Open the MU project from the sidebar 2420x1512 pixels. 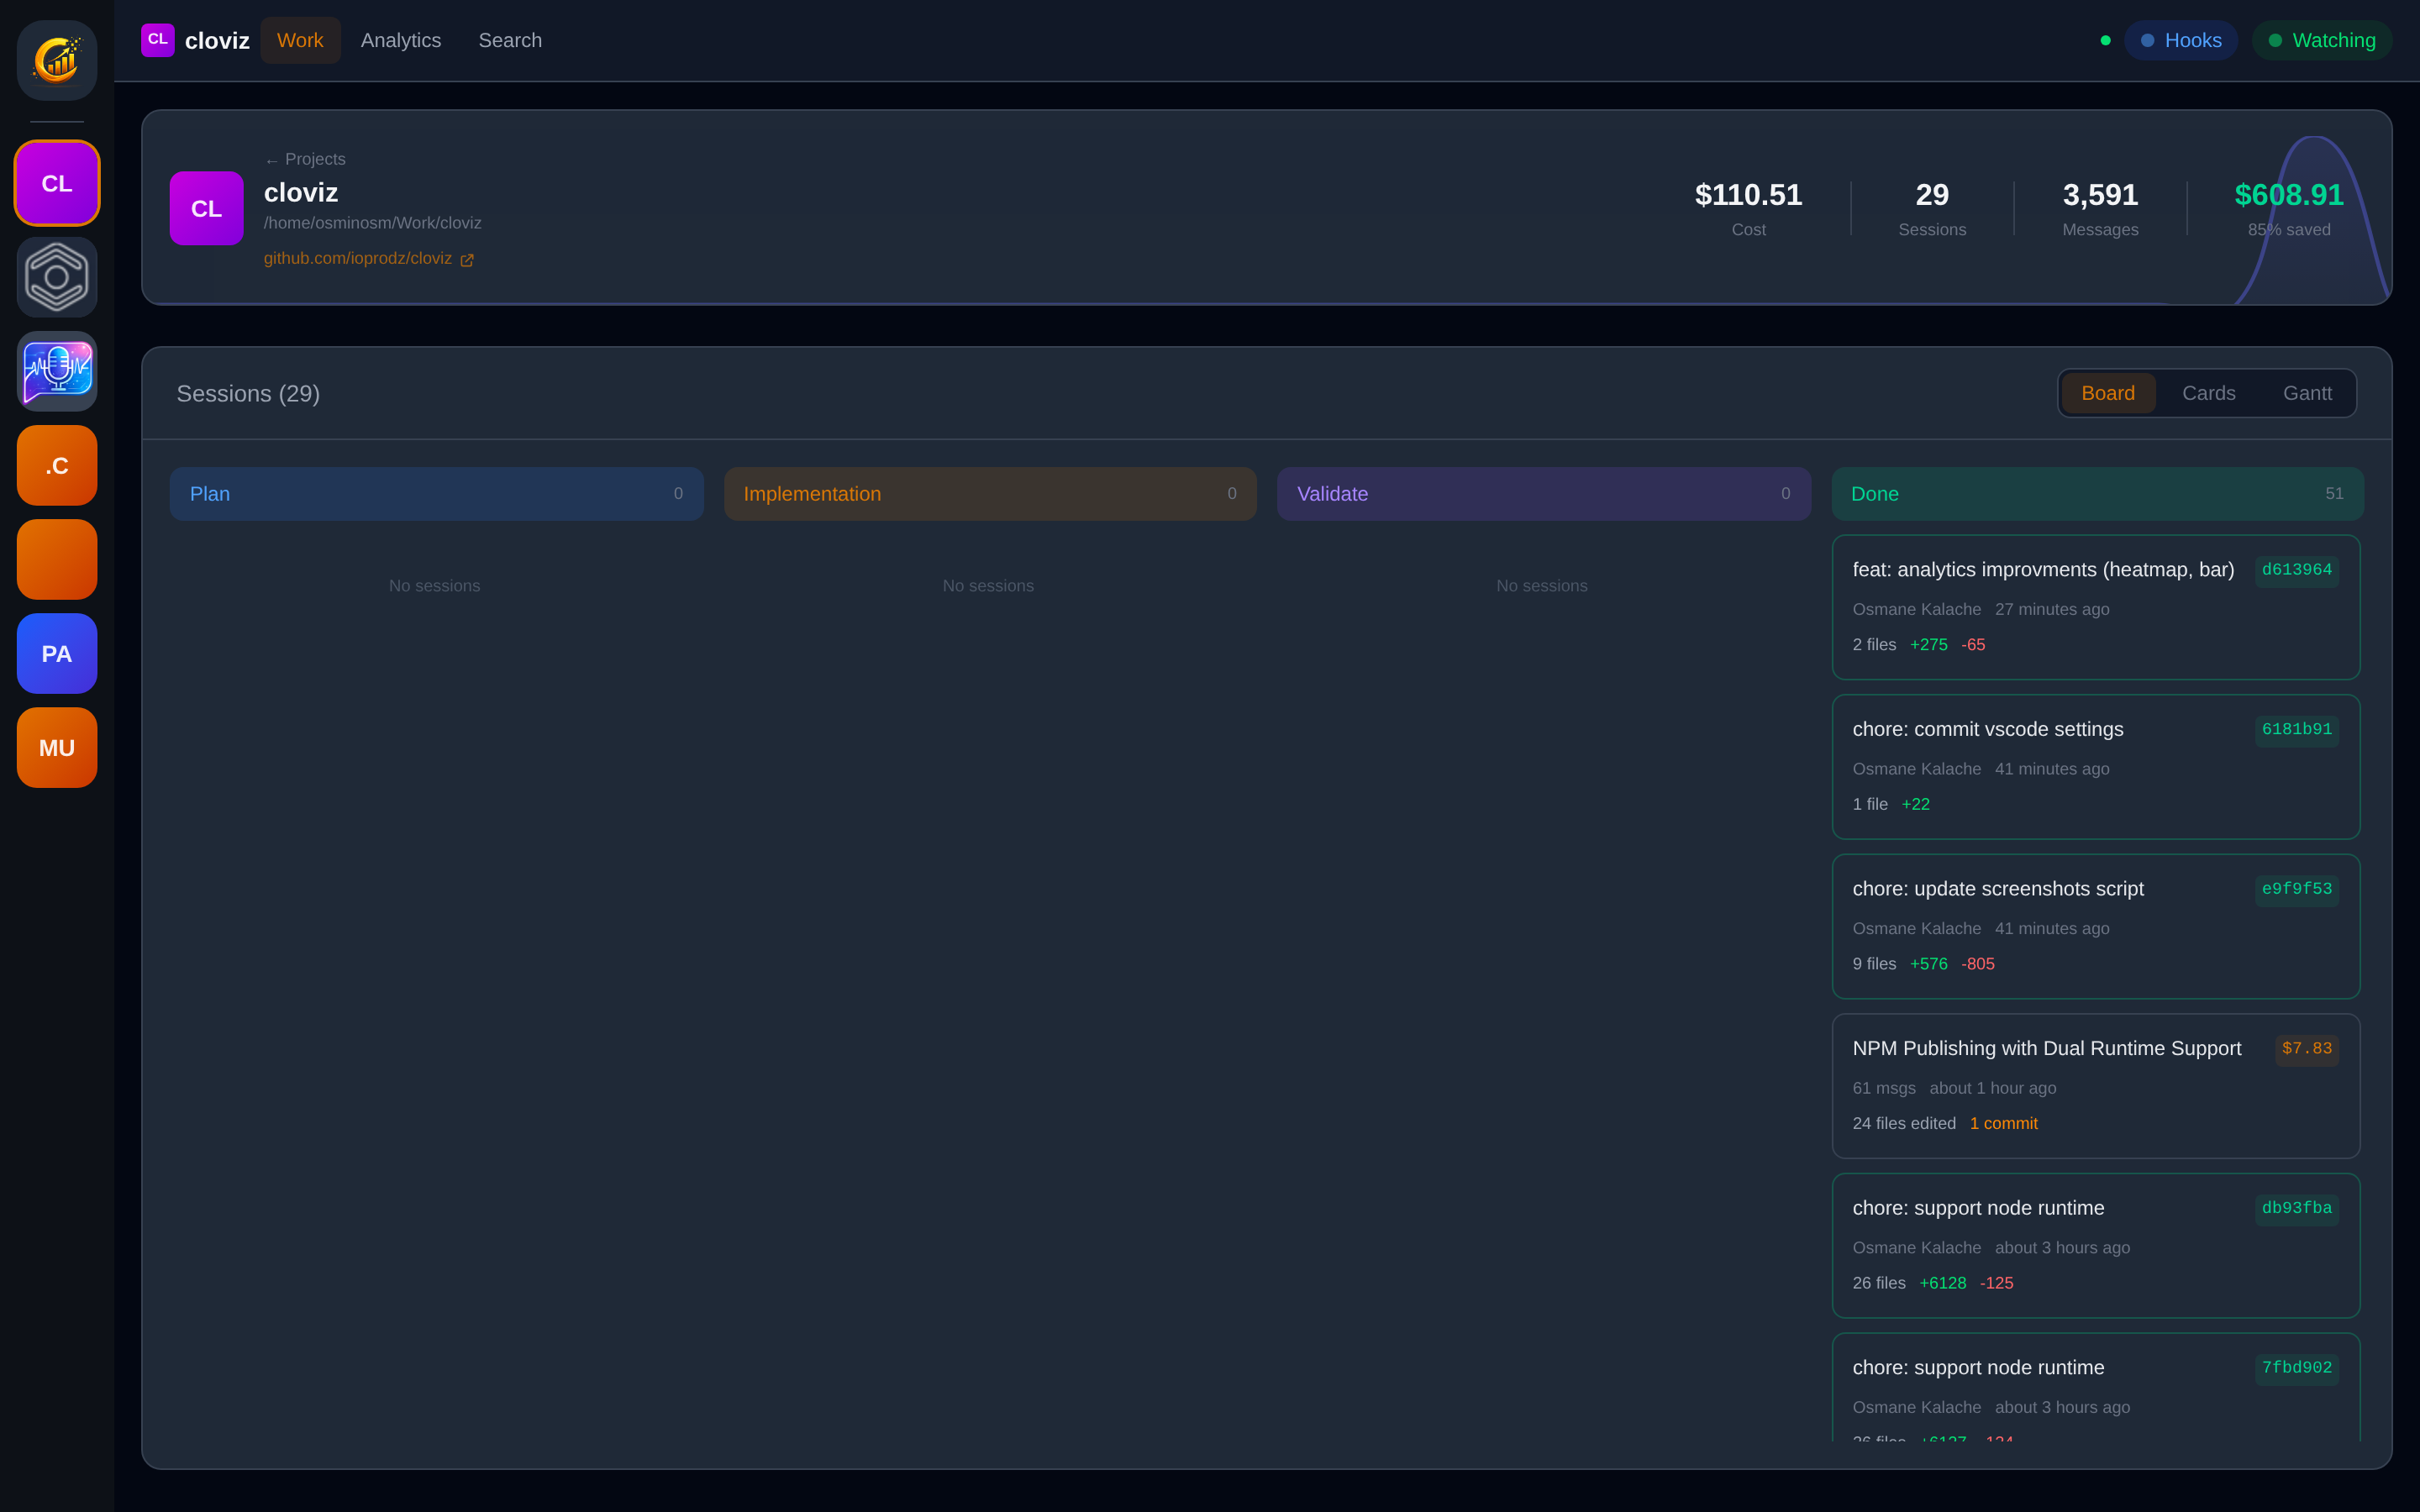coord(56,747)
